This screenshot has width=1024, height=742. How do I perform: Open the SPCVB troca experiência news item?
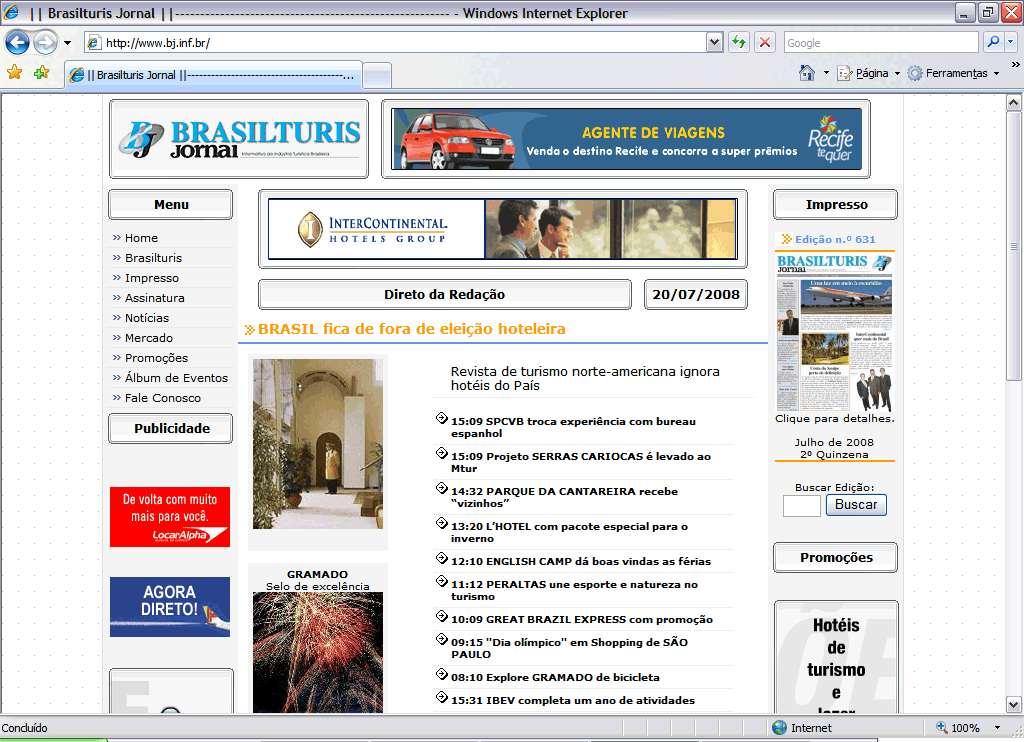tap(573, 427)
